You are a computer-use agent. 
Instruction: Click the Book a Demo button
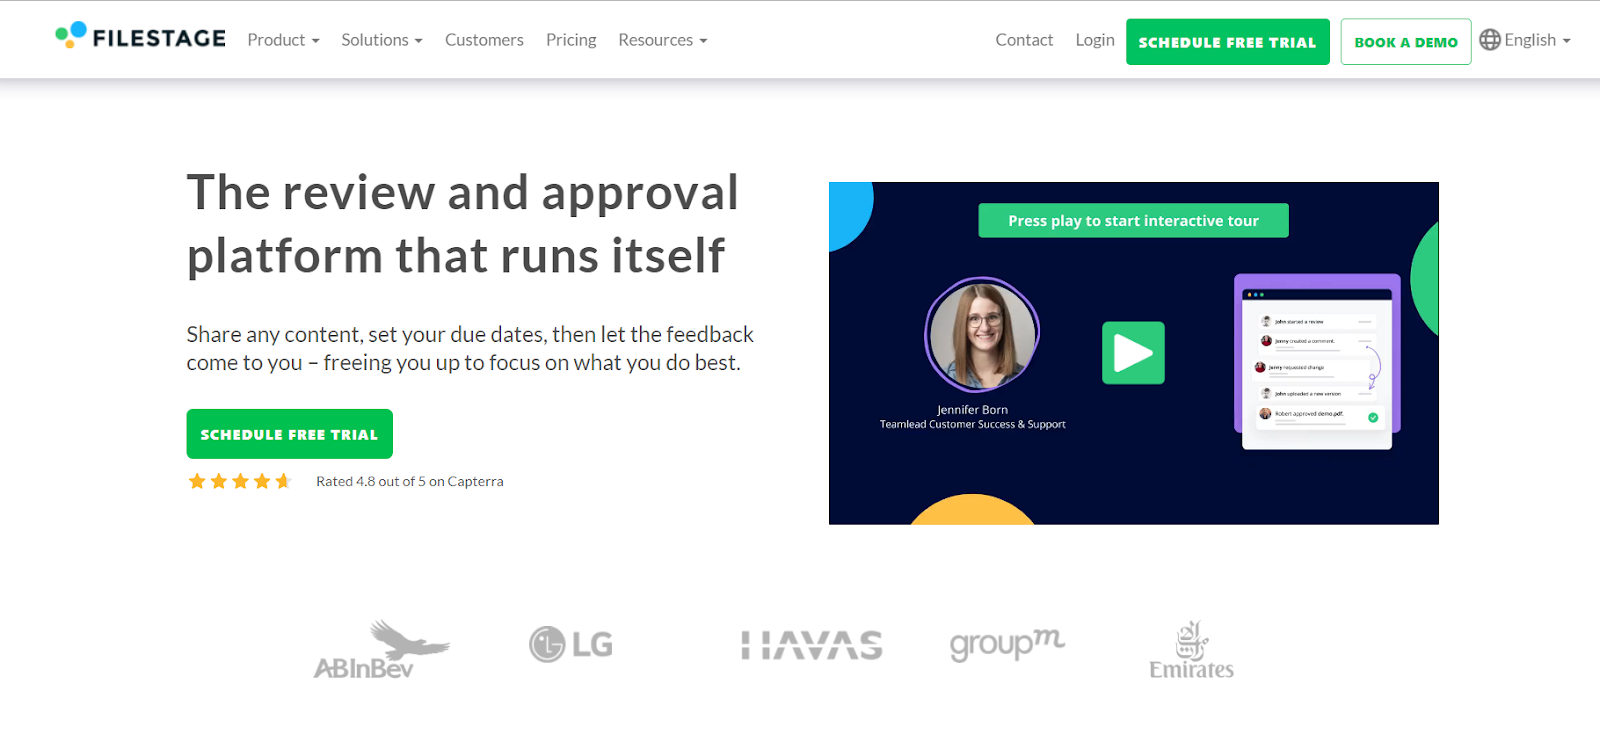click(1406, 42)
